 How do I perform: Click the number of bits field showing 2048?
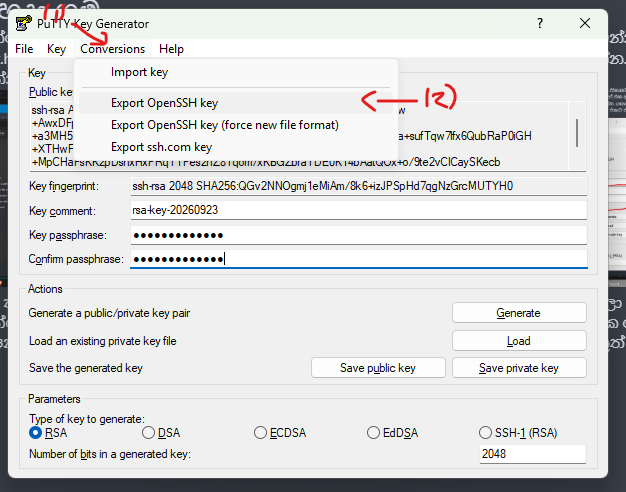tap(533, 454)
